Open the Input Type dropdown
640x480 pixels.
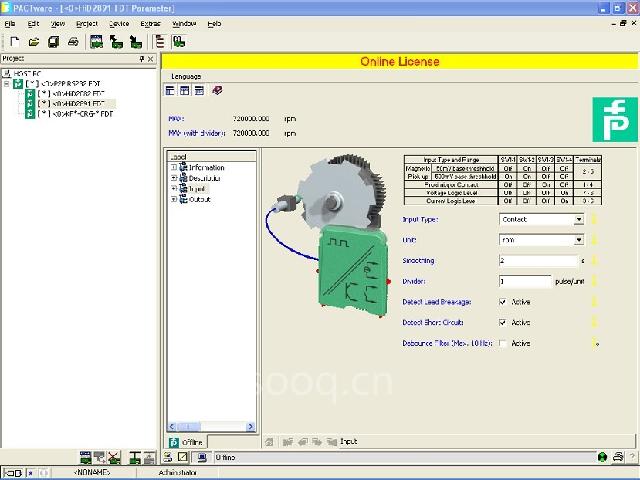point(578,219)
